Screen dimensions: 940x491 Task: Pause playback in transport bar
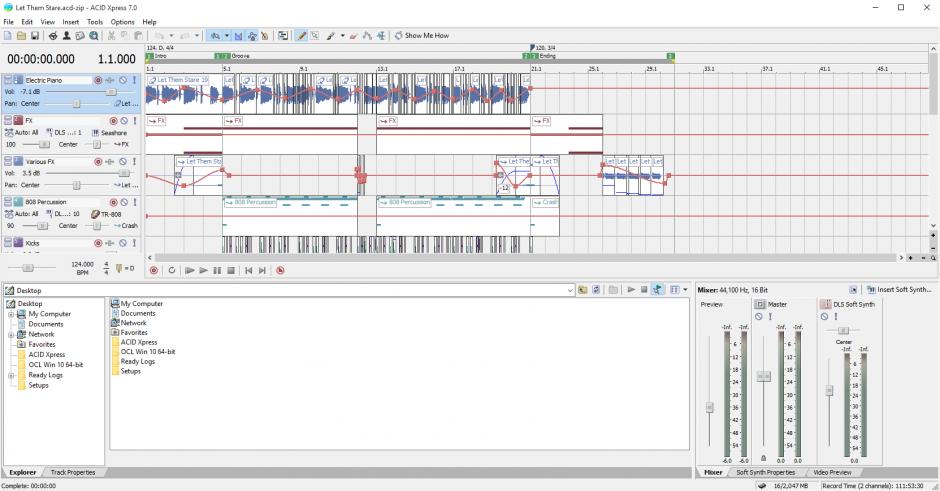[x=217, y=270]
